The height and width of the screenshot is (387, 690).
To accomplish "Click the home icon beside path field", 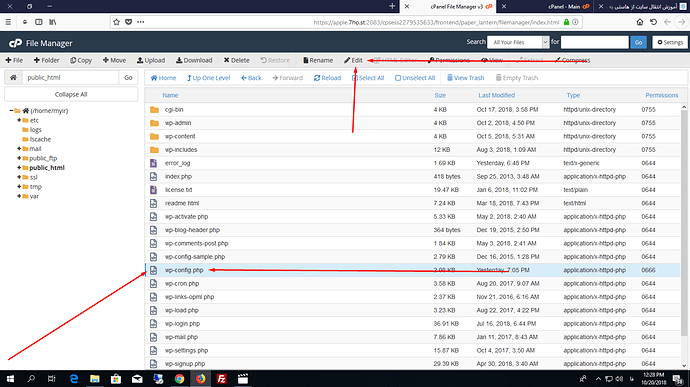I will [x=13, y=77].
